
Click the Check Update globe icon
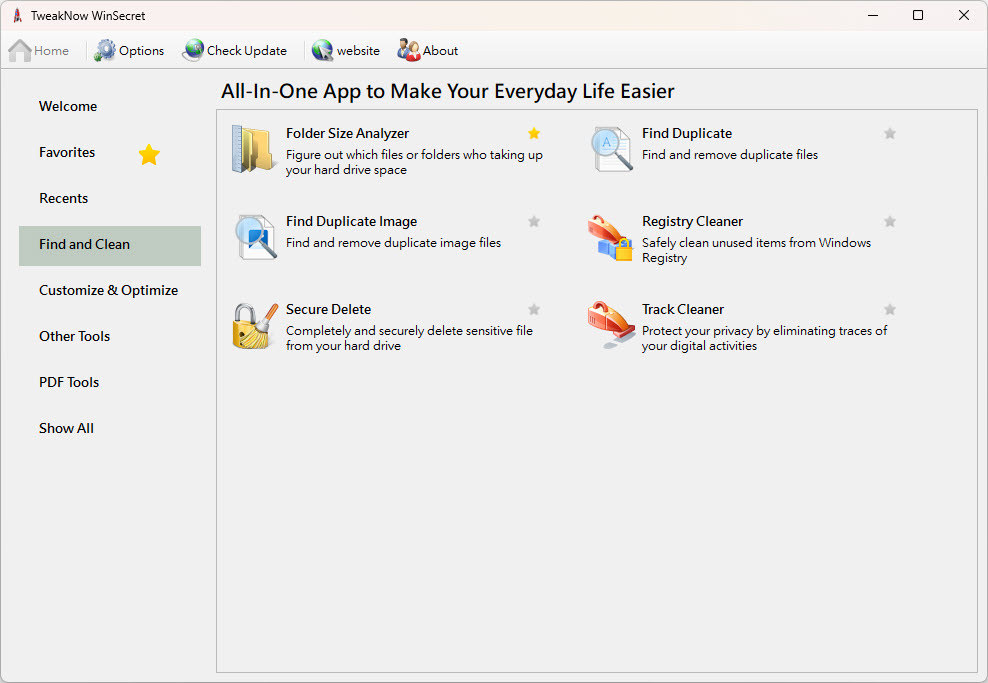point(193,51)
